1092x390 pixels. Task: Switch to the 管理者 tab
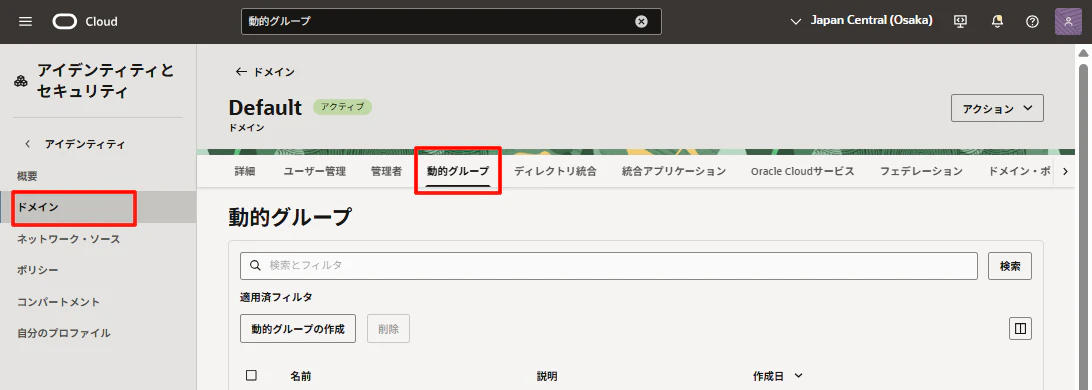387,171
